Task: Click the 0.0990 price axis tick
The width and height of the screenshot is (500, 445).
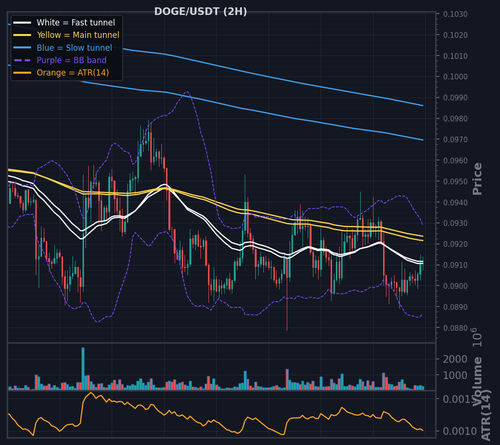Action: tap(455, 98)
